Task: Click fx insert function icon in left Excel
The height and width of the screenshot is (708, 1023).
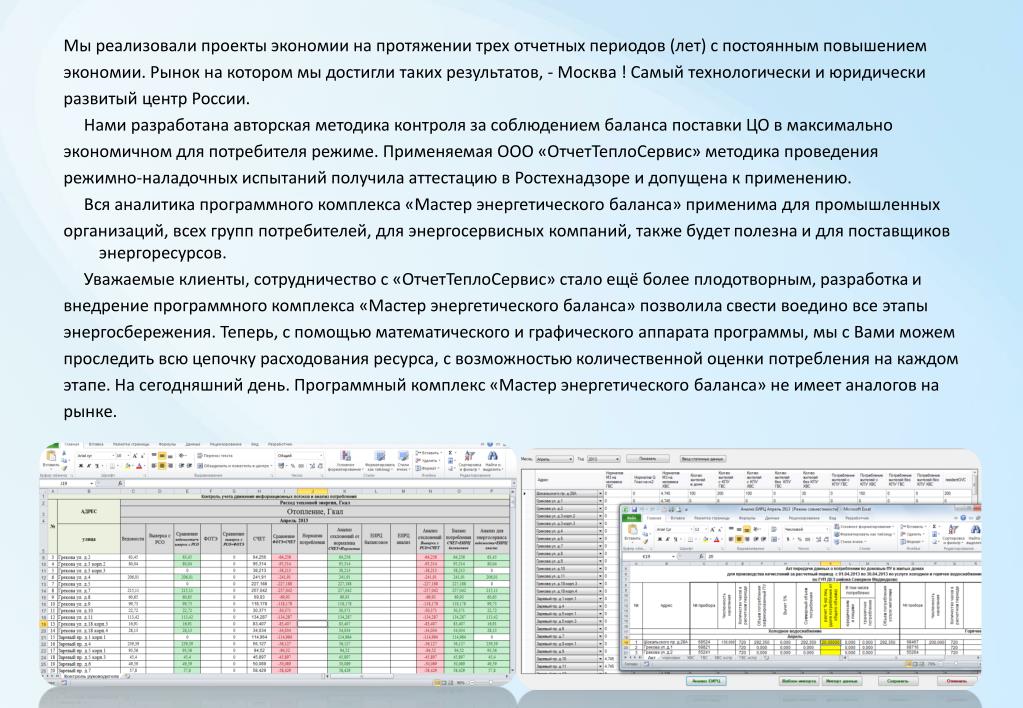Action: point(120,483)
